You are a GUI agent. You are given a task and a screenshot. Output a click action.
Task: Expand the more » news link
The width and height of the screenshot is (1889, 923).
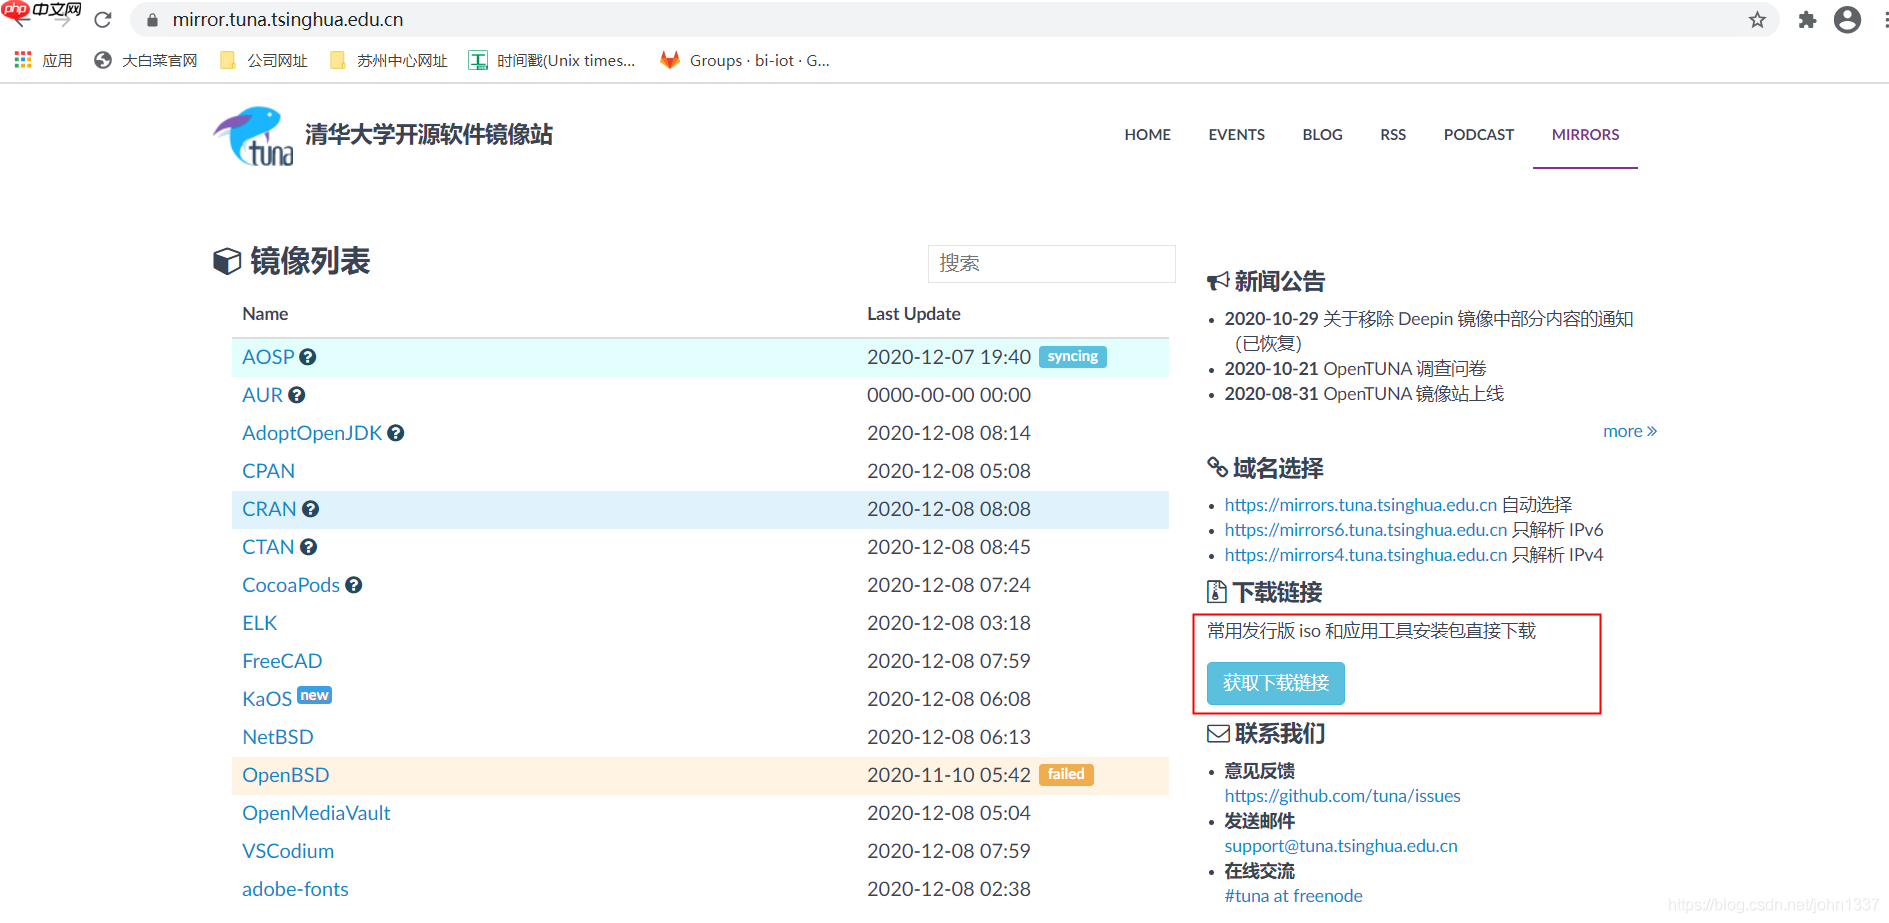point(1629,430)
